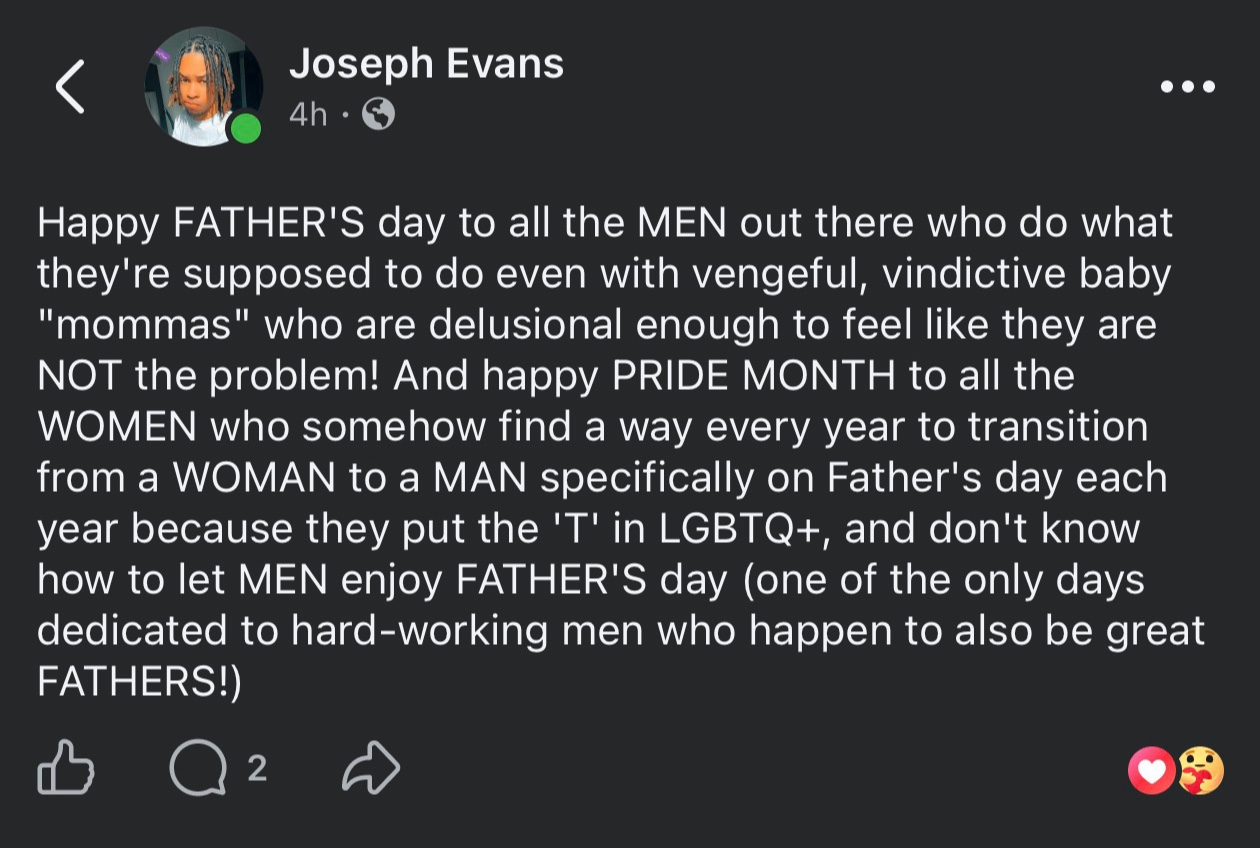View the red heart love reaction
The image size is (1260, 848).
[x=1152, y=770]
